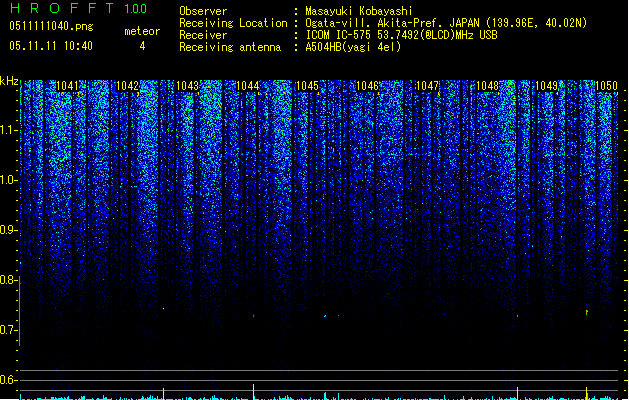Click the 0.9 kHz axis label
The height and width of the screenshot is (400, 629).
pos(8,230)
